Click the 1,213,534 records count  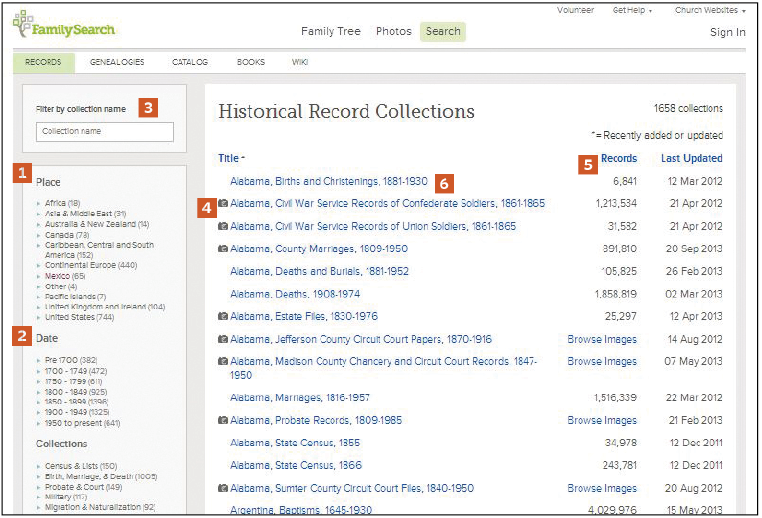616,203
